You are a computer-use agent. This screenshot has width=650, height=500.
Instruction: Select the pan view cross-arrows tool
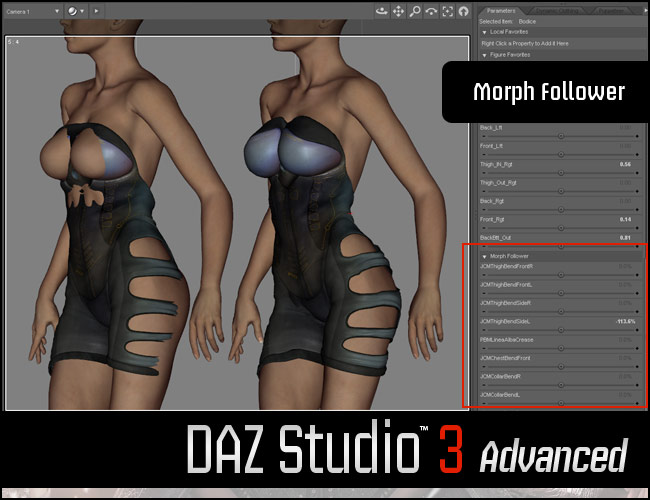(x=398, y=11)
